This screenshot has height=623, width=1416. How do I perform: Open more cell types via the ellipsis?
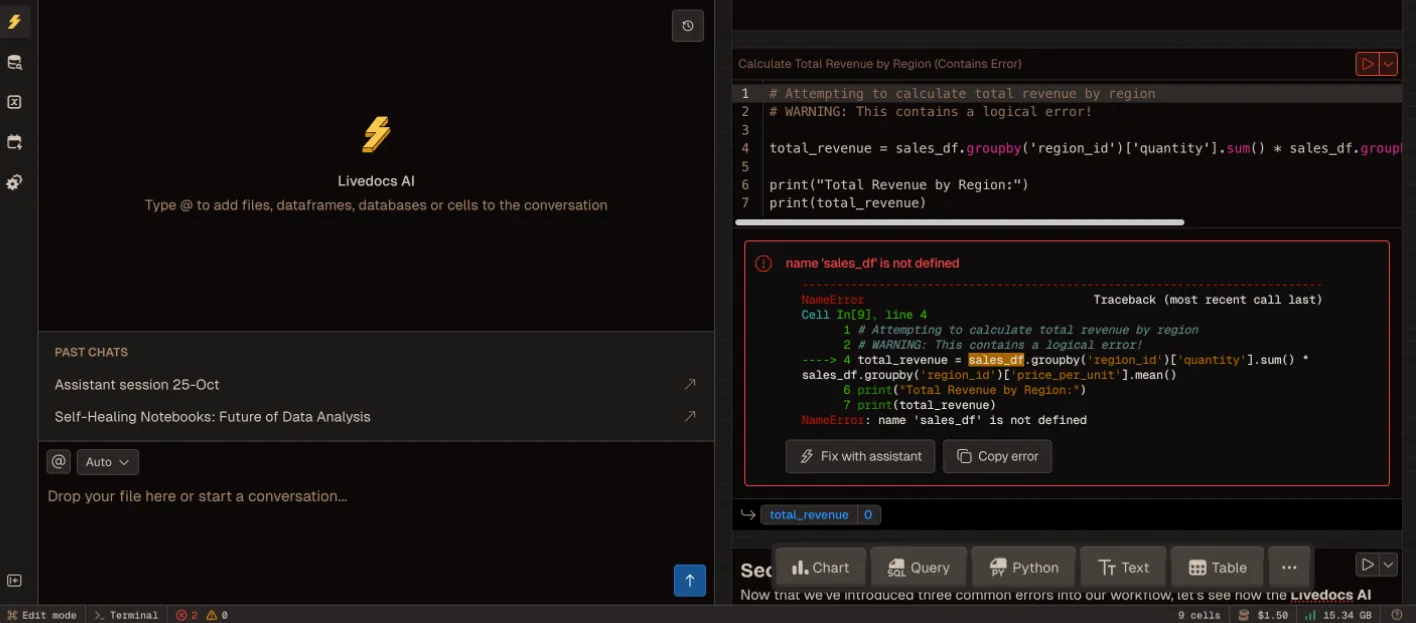pyautogui.click(x=1289, y=566)
